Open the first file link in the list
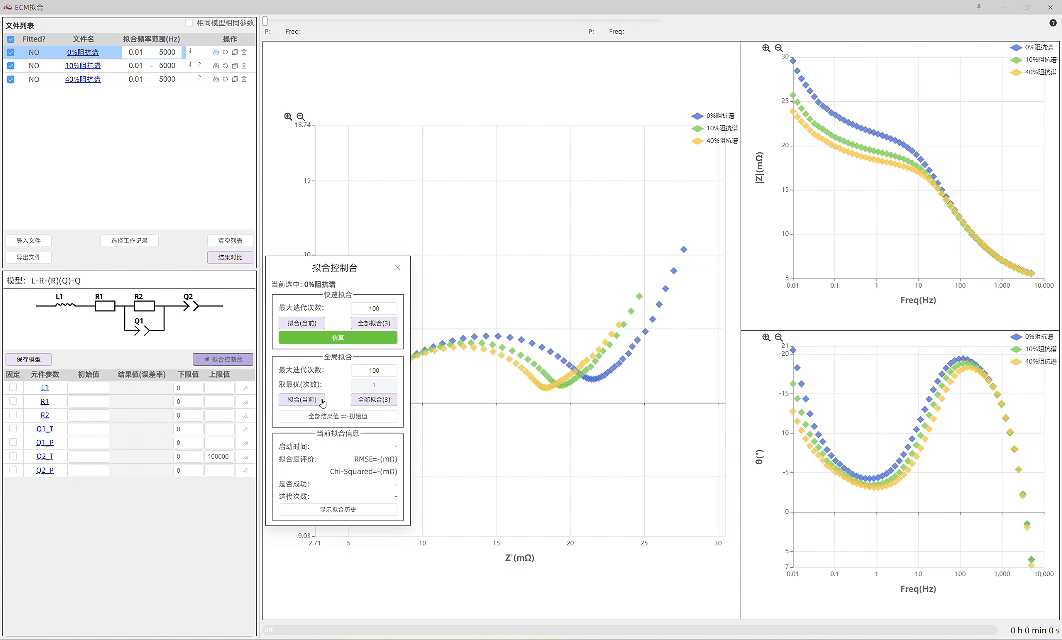The width and height of the screenshot is (1062, 640). coord(83,52)
